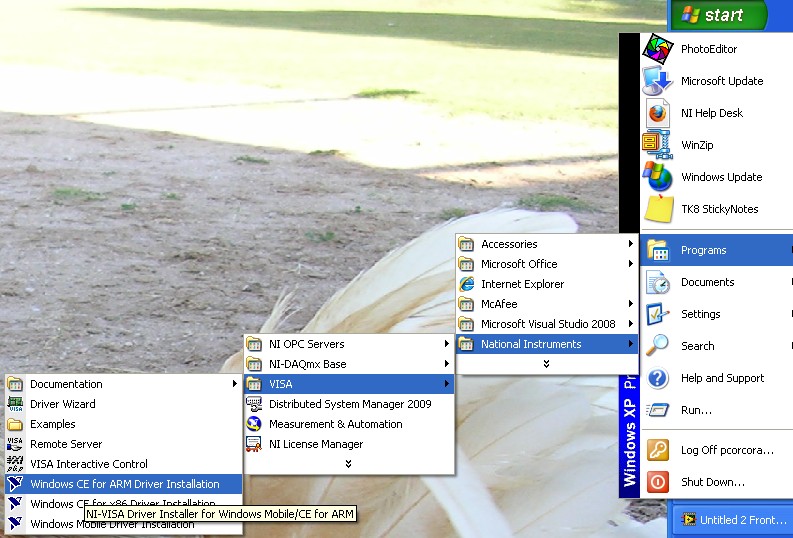This screenshot has height=538, width=793.
Task: Expand the Accessories submenu arrow
Action: [x=631, y=244]
